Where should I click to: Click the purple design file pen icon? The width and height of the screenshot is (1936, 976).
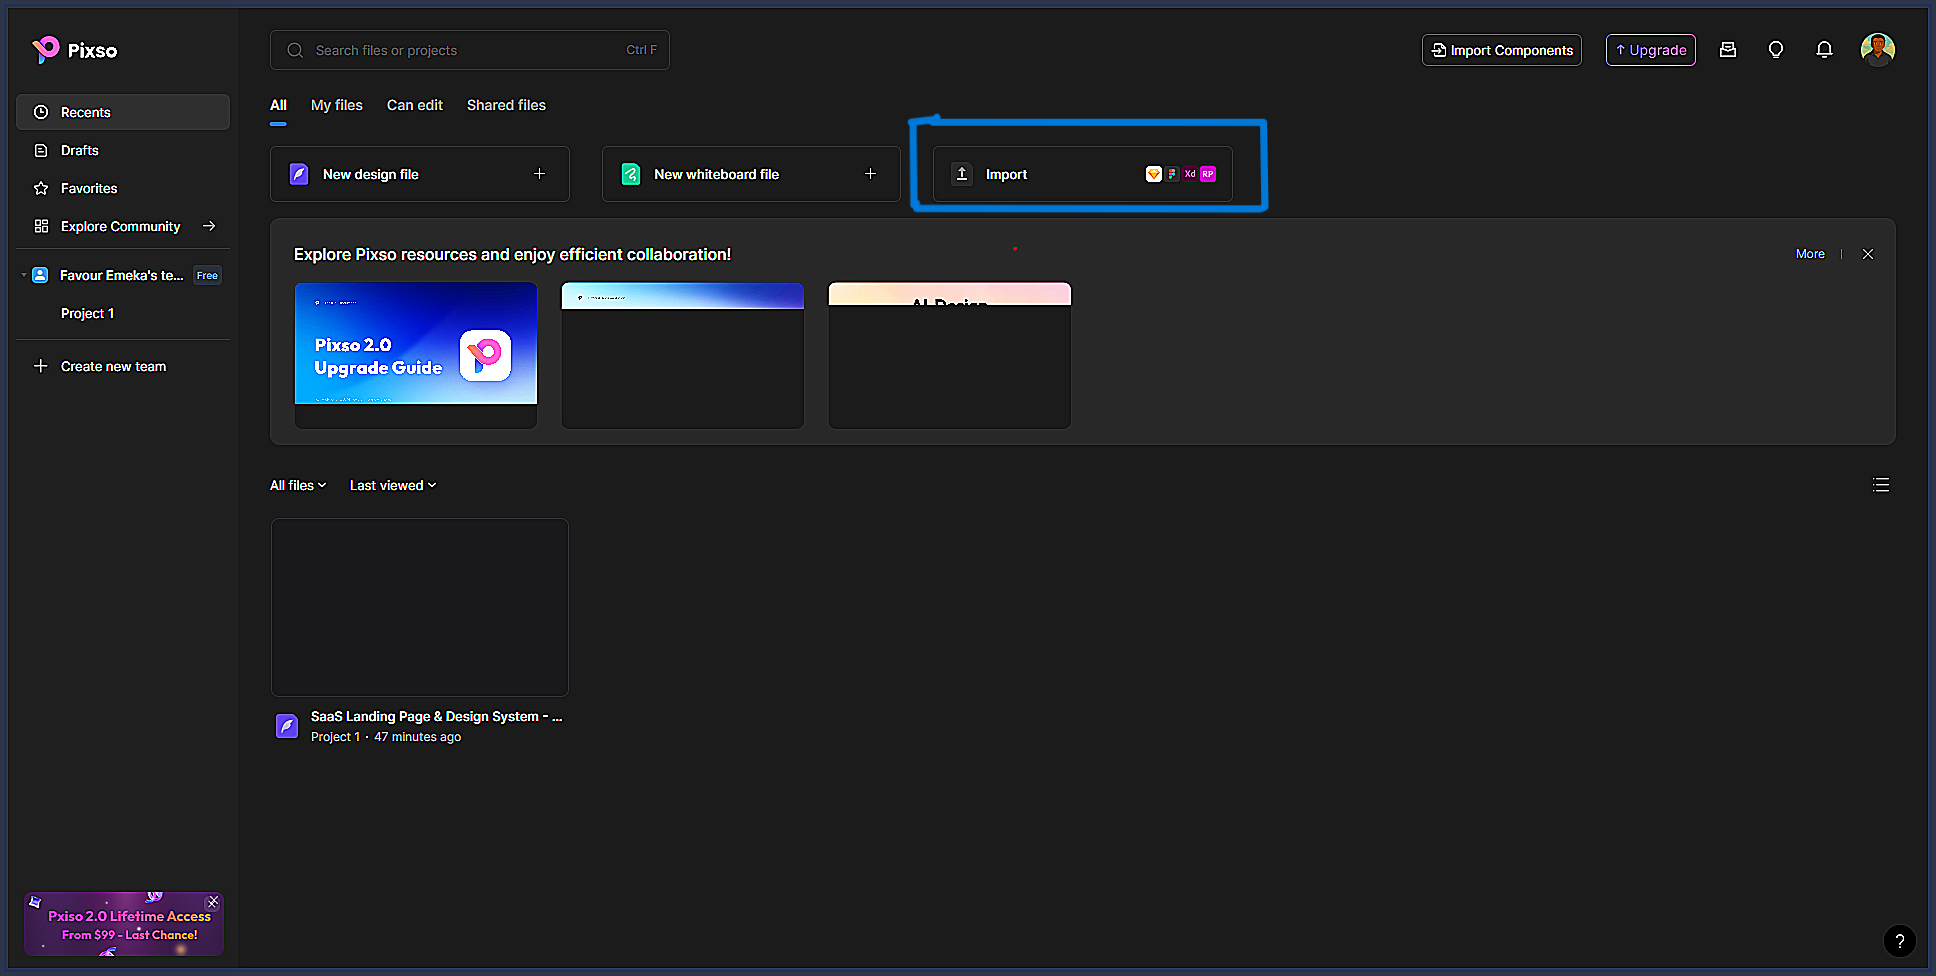pyautogui.click(x=299, y=174)
